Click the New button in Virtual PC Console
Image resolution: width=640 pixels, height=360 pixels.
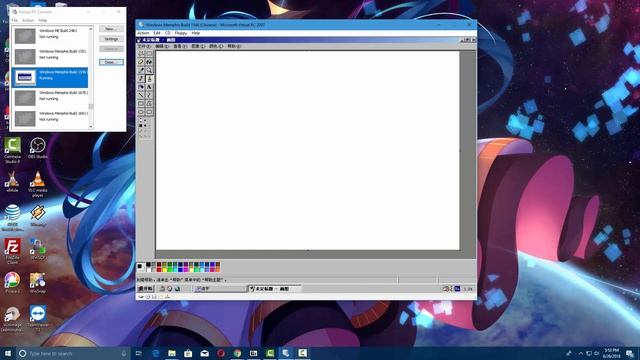(x=111, y=29)
